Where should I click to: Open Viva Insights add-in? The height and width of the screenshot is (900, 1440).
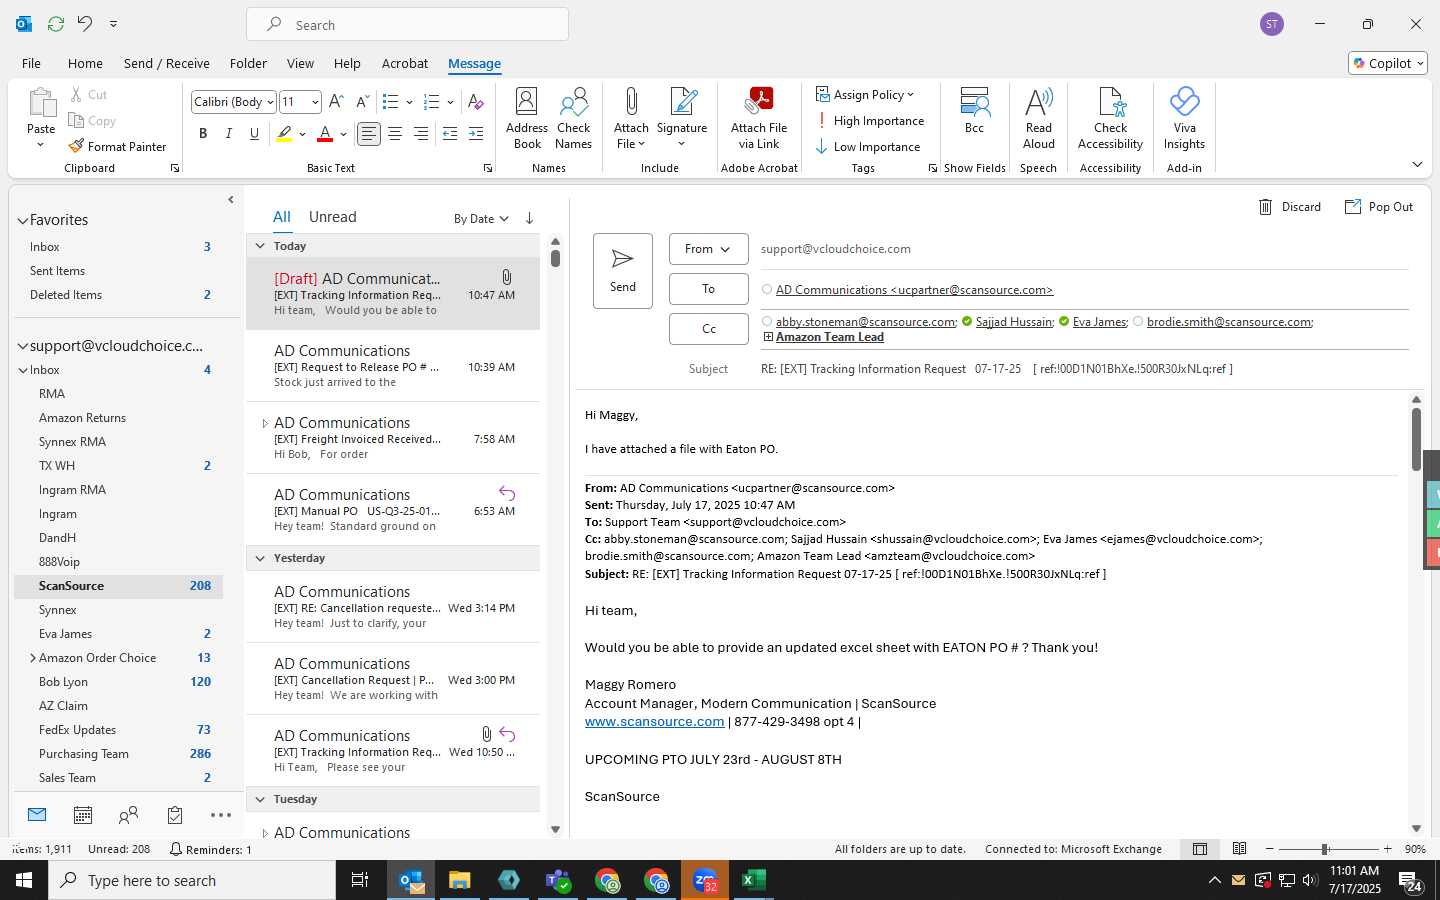[x=1184, y=118]
